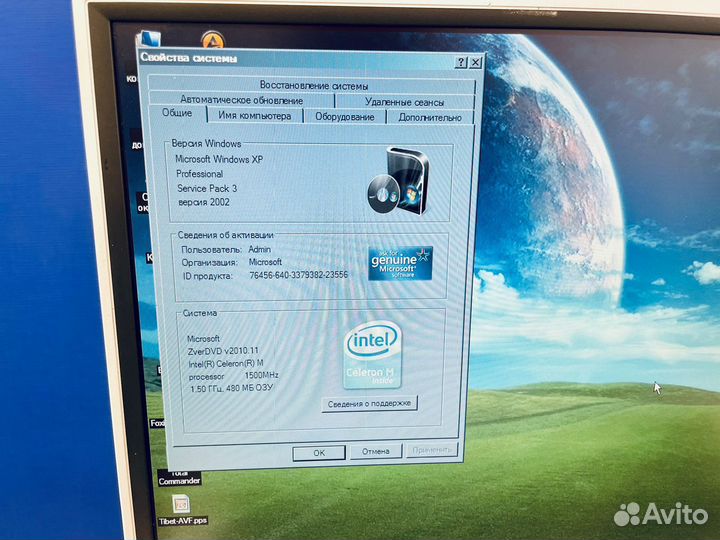
Task: Click the Отмена button
Action: [376, 451]
